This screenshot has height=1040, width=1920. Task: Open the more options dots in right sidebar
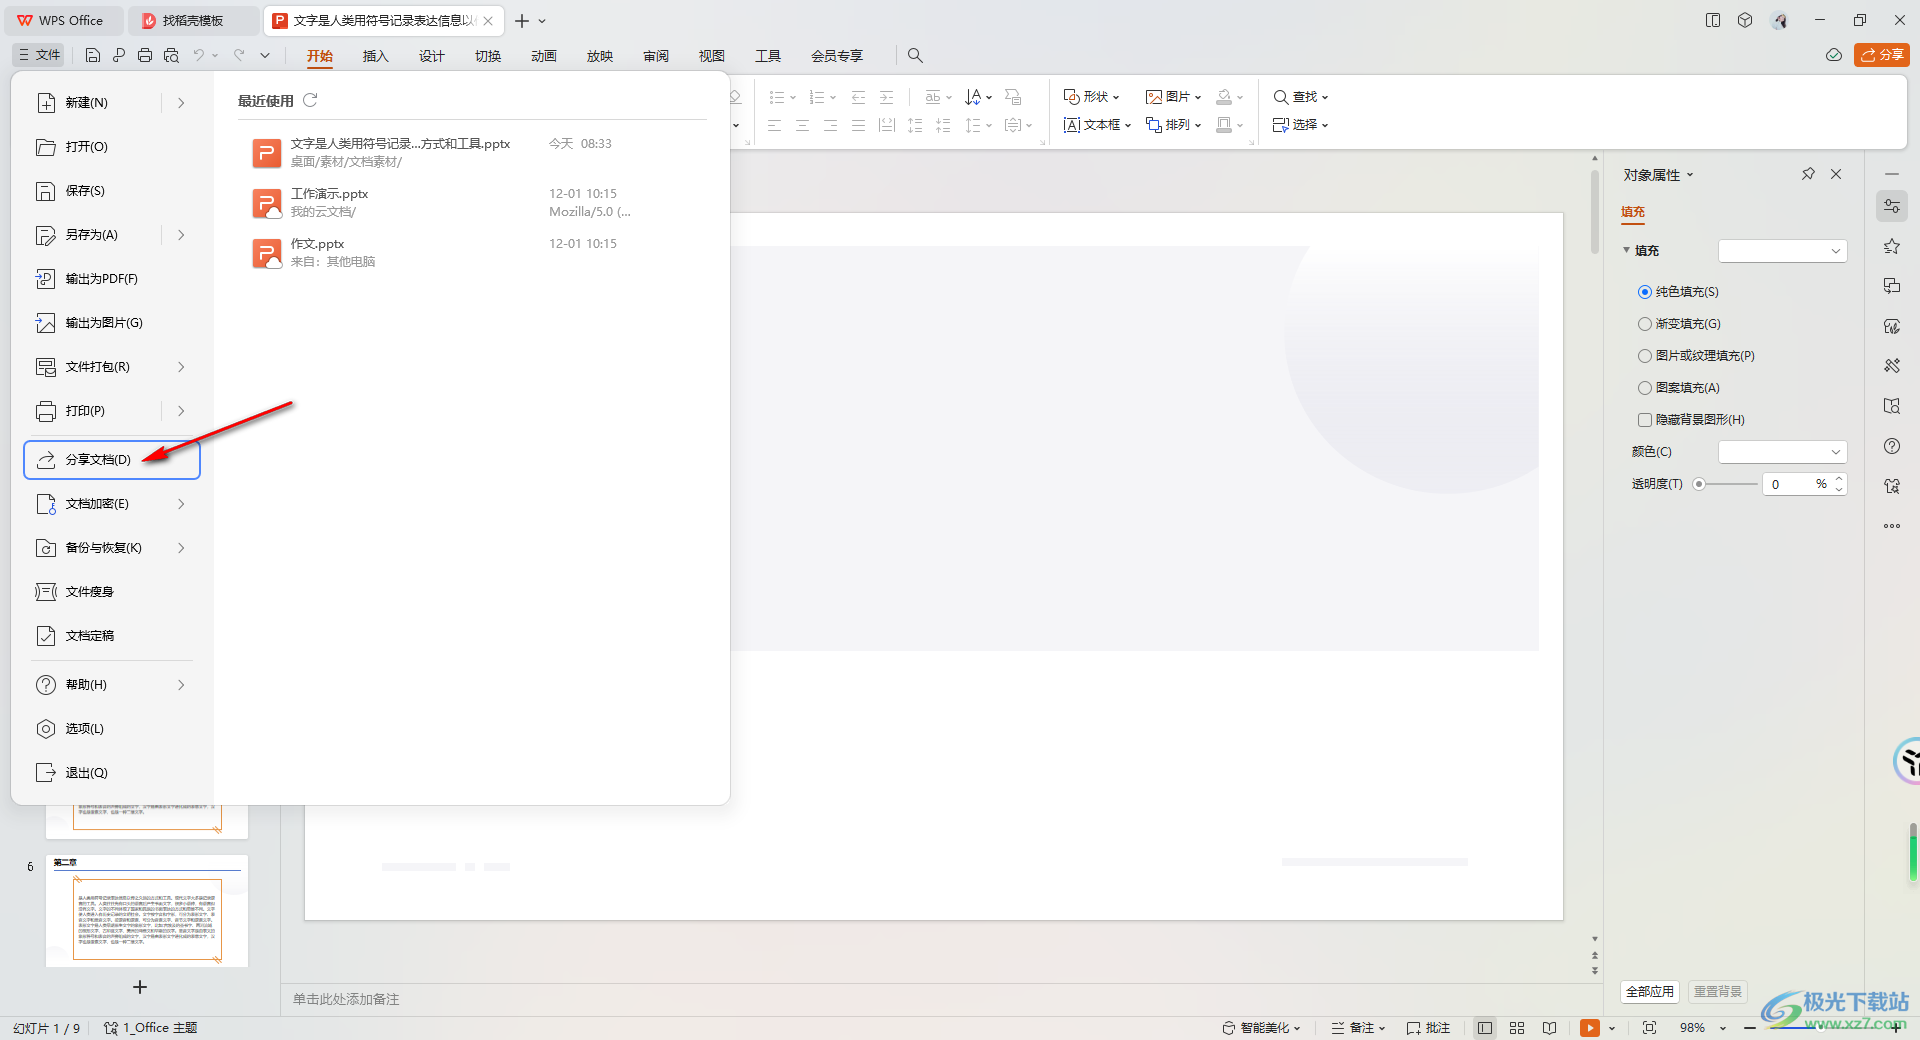[x=1892, y=526]
